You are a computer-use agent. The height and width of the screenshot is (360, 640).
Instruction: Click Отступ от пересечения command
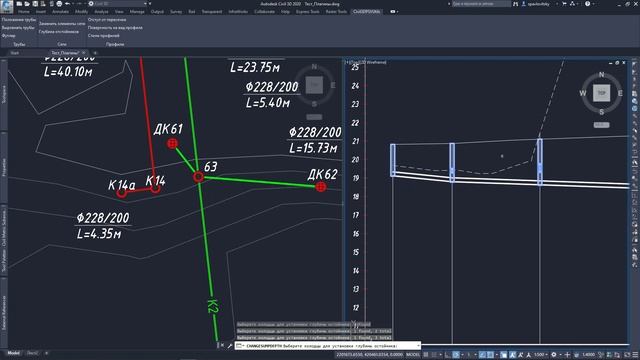pyautogui.click(x=107, y=20)
